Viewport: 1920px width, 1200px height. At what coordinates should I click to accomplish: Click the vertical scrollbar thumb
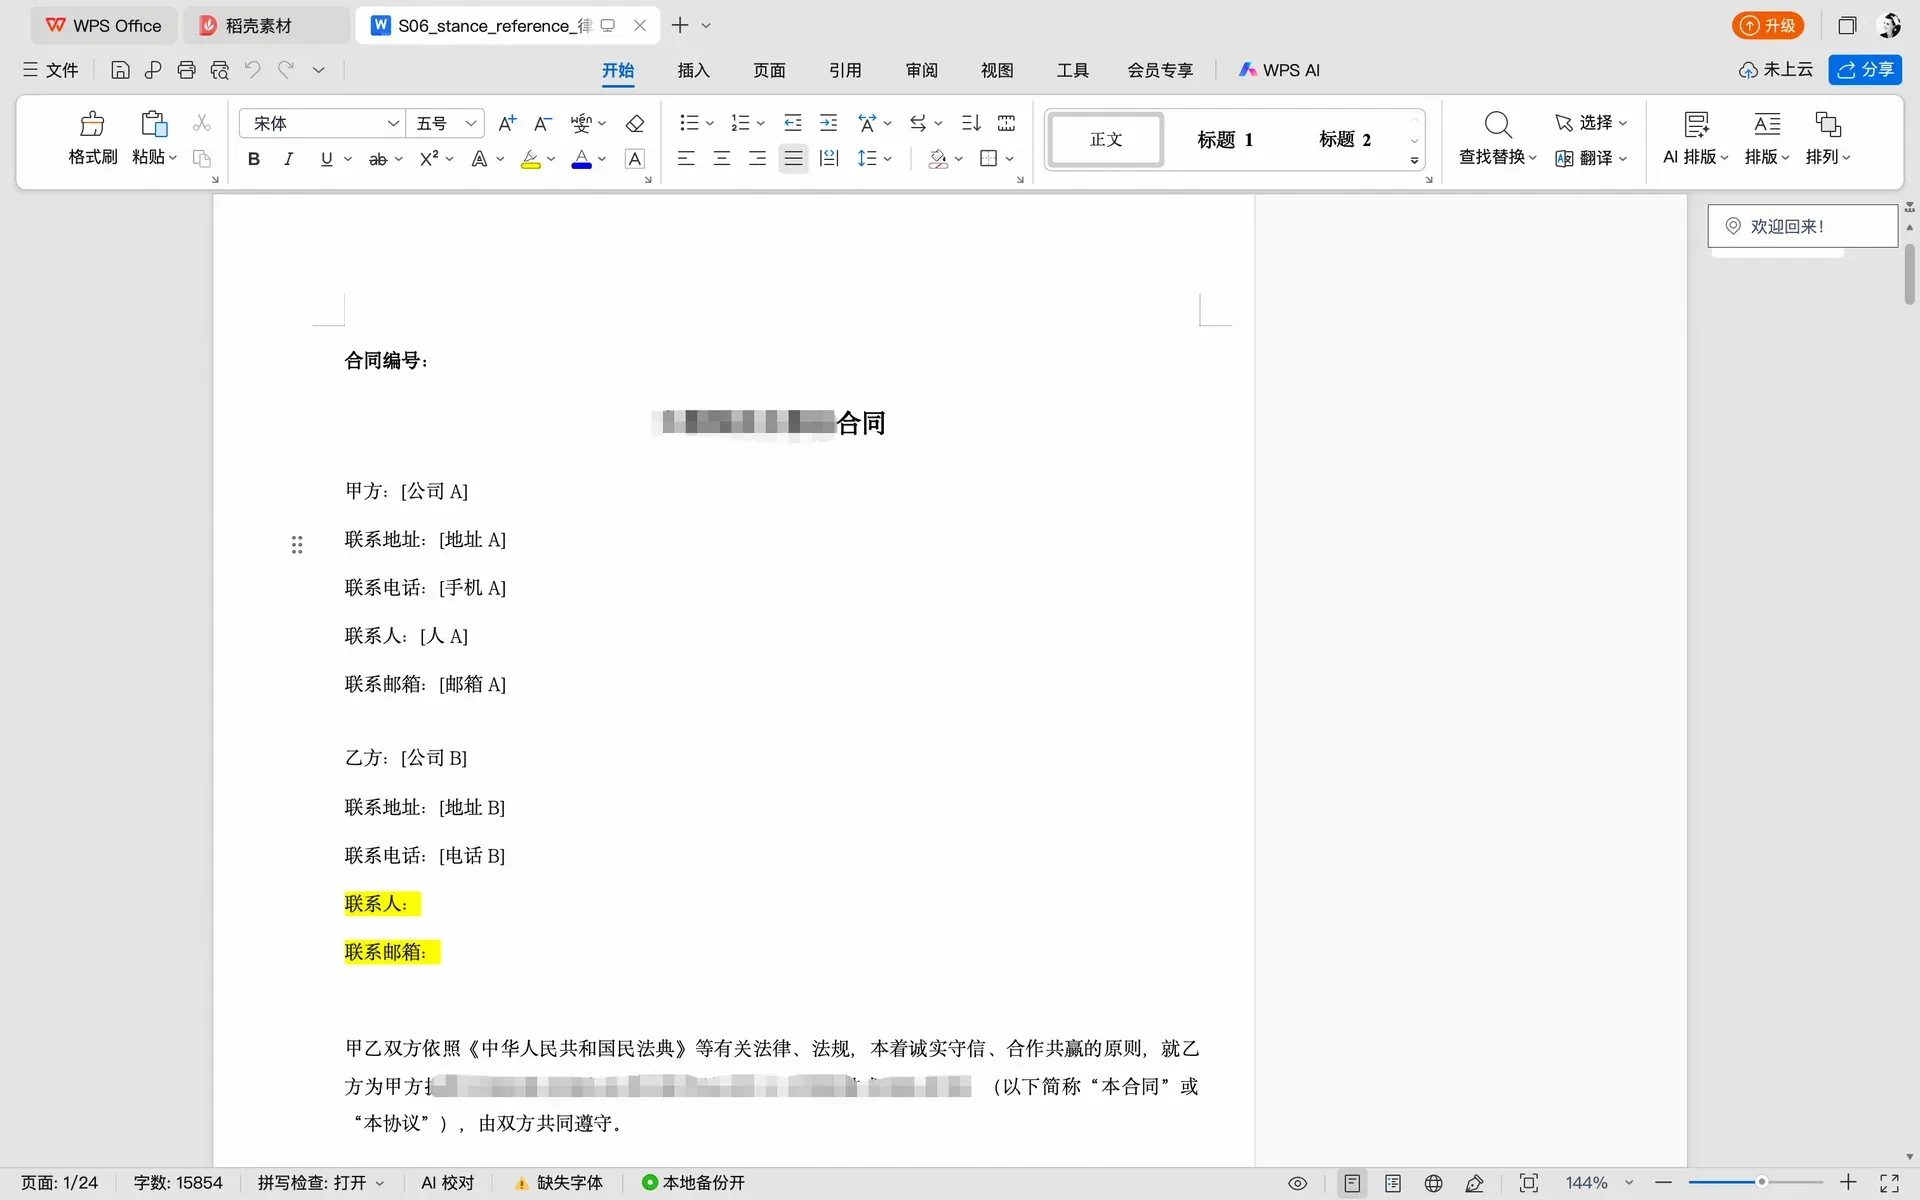(x=1909, y=274)
